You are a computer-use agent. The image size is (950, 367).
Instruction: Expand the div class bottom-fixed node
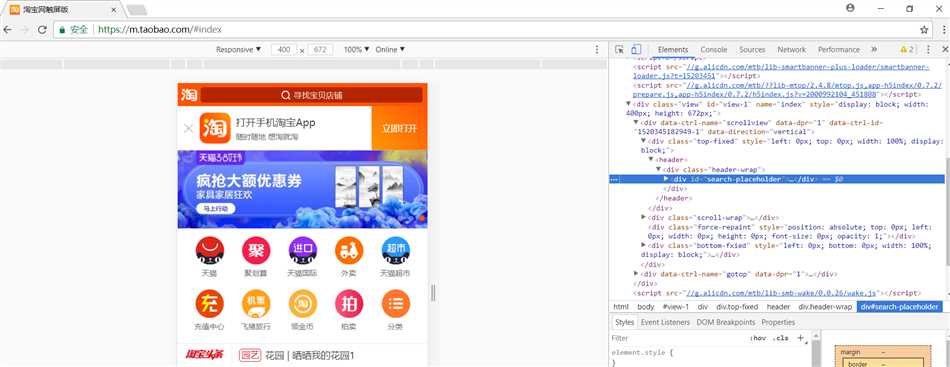[x=643, y=245]
